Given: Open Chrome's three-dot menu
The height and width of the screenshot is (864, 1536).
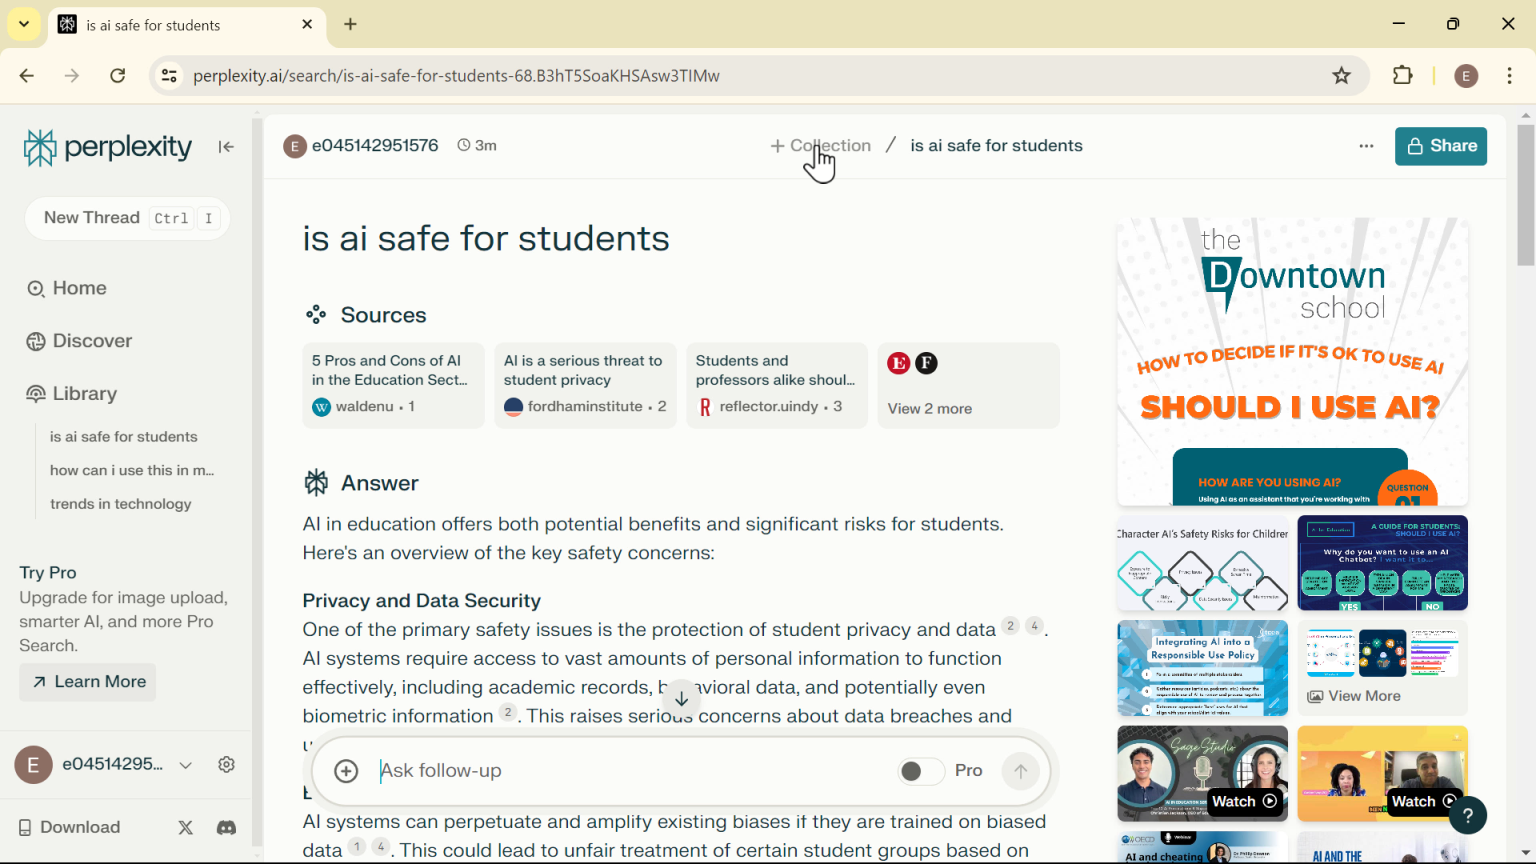Looking at the screenshot, I should point(1510,75).
